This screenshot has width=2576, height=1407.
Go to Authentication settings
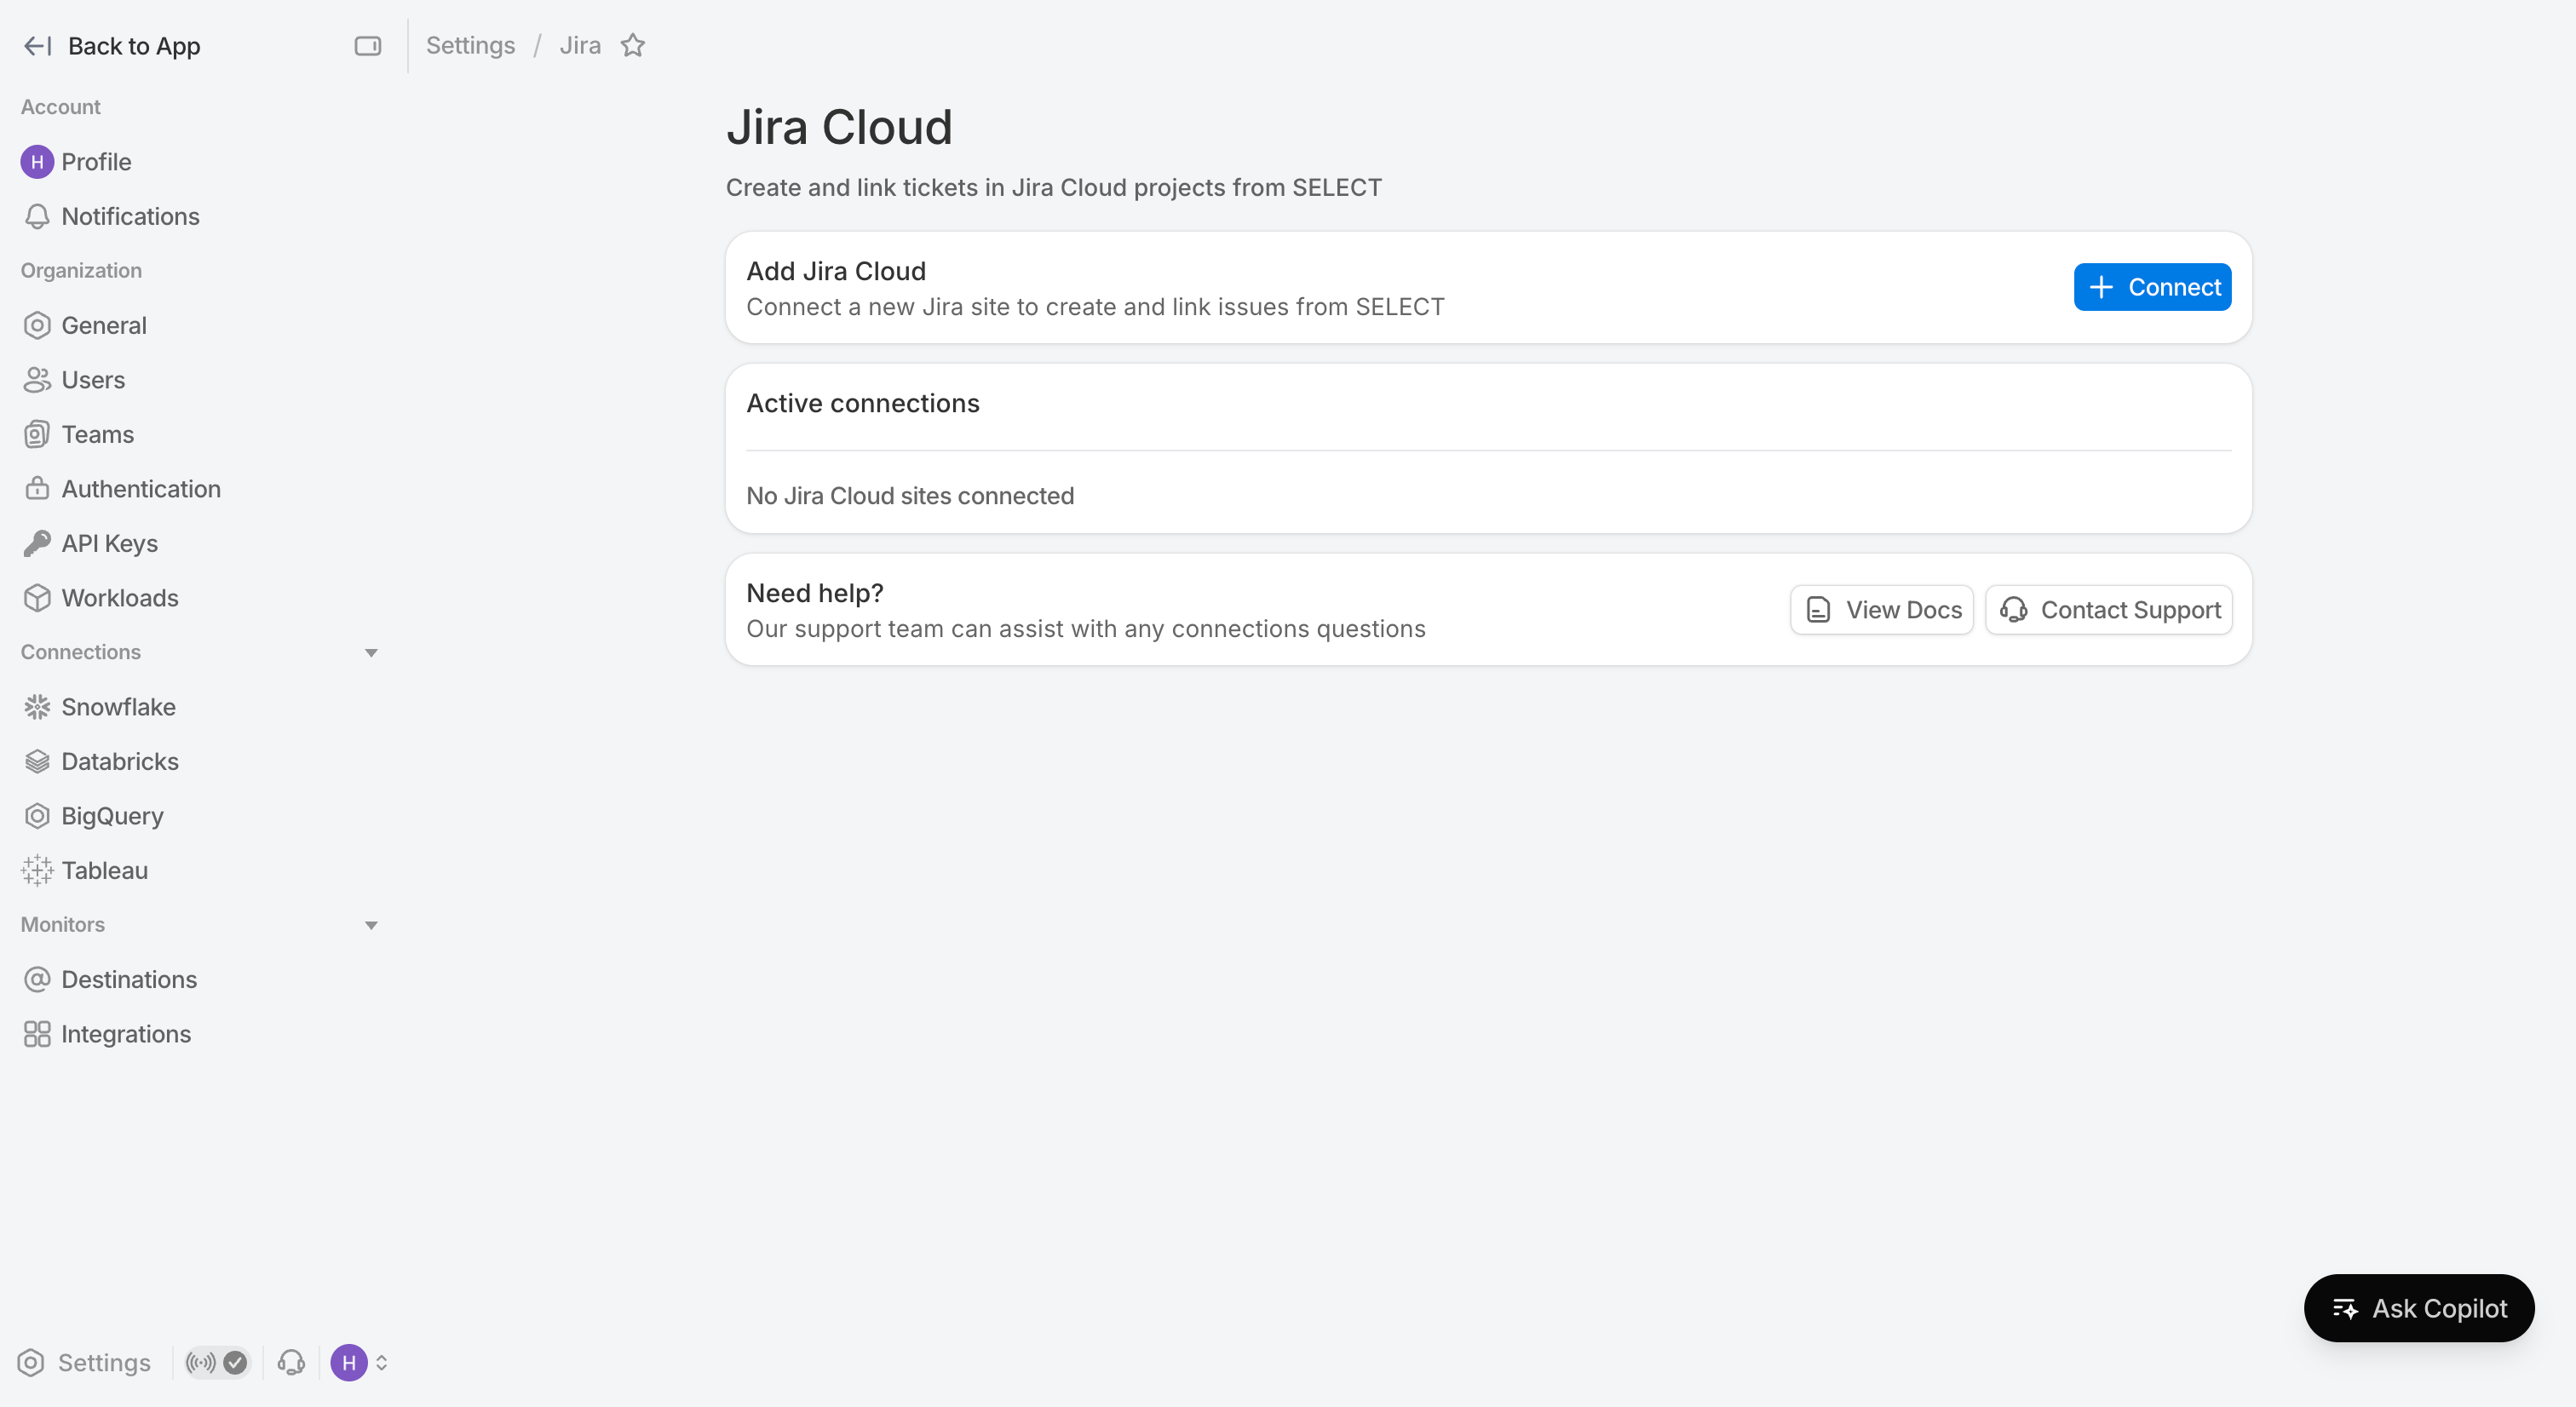tap(141, 489)
